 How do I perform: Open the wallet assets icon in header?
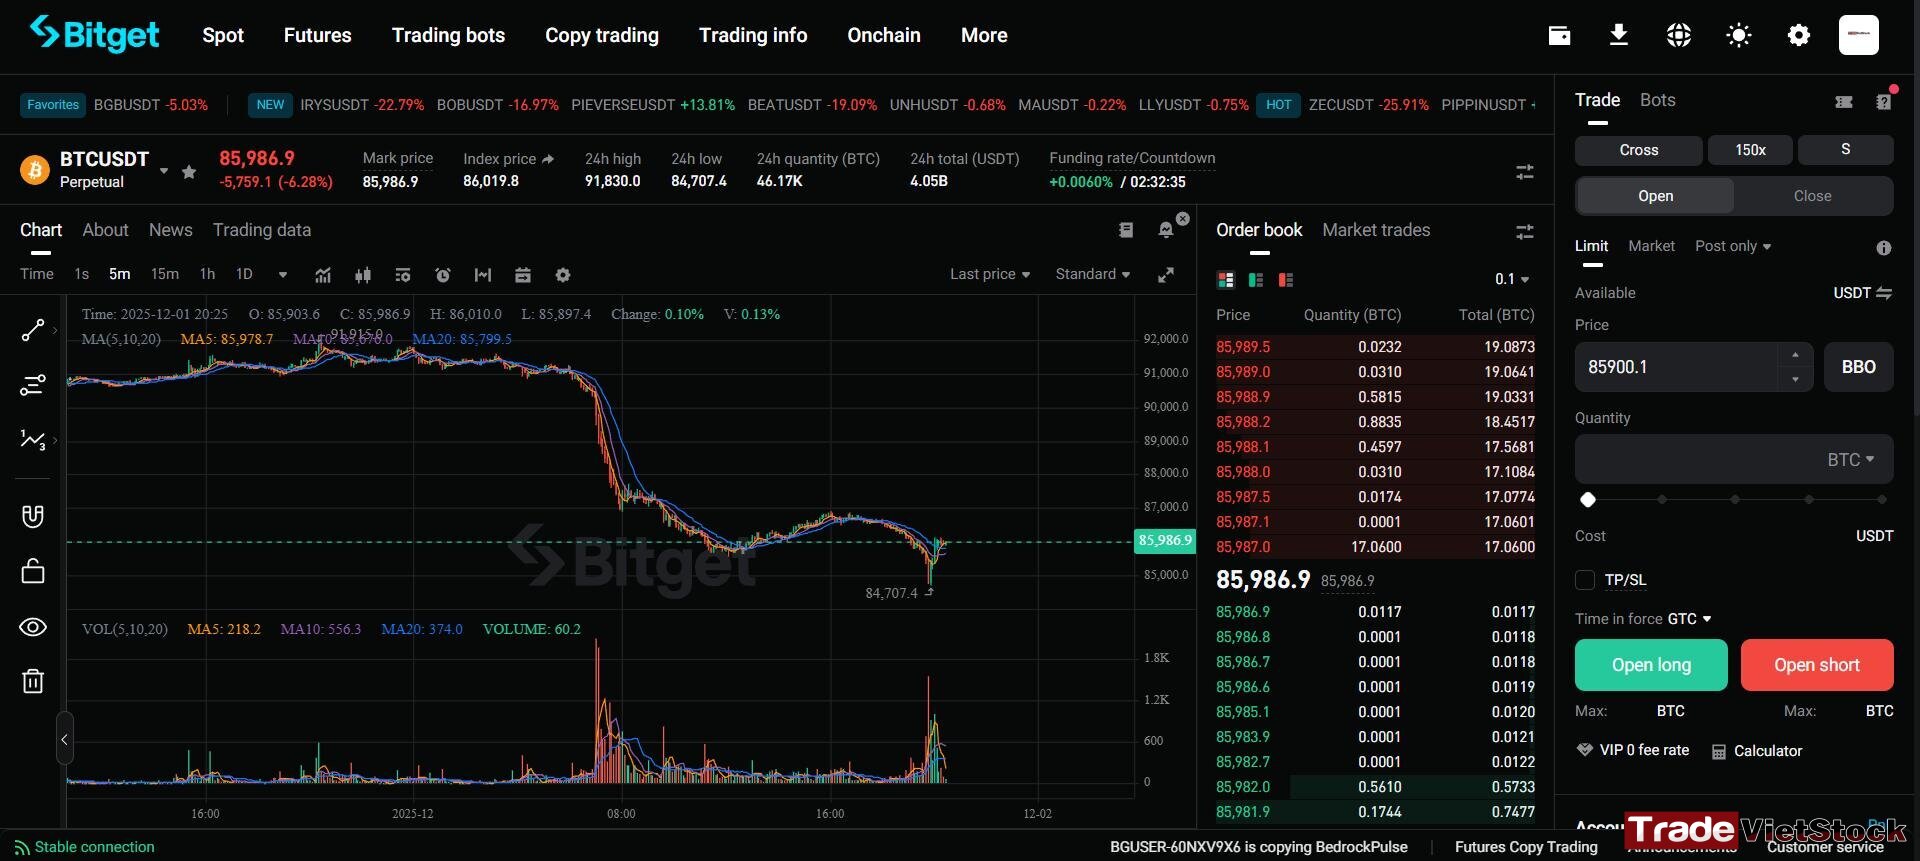tap(1559, 36)
